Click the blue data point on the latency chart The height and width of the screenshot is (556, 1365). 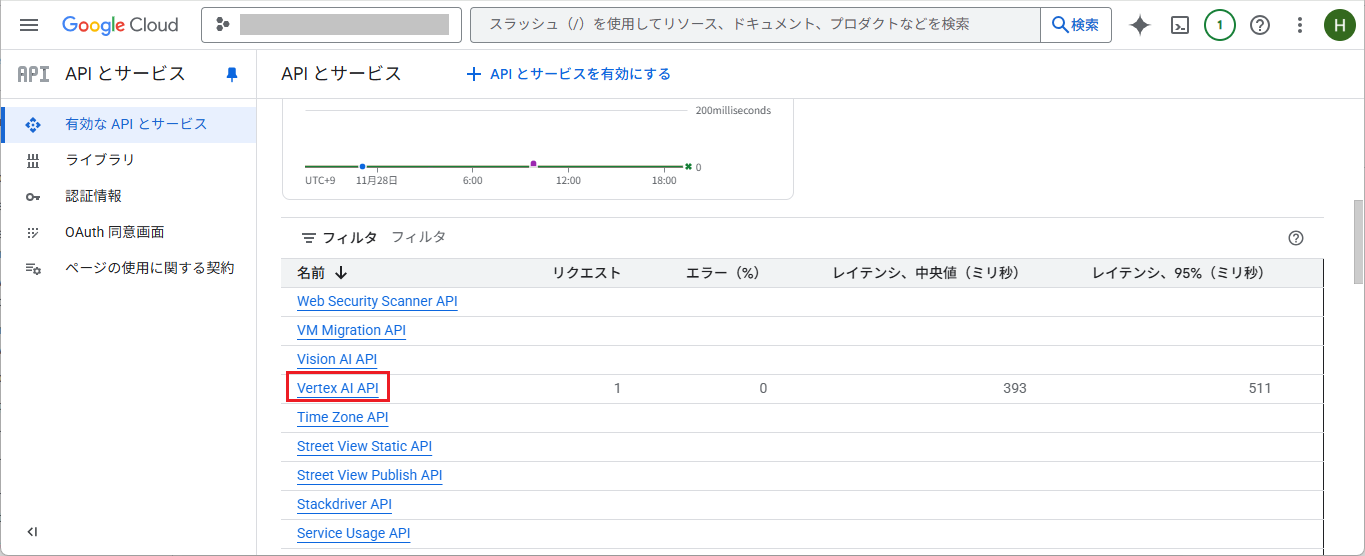point(362,166)
